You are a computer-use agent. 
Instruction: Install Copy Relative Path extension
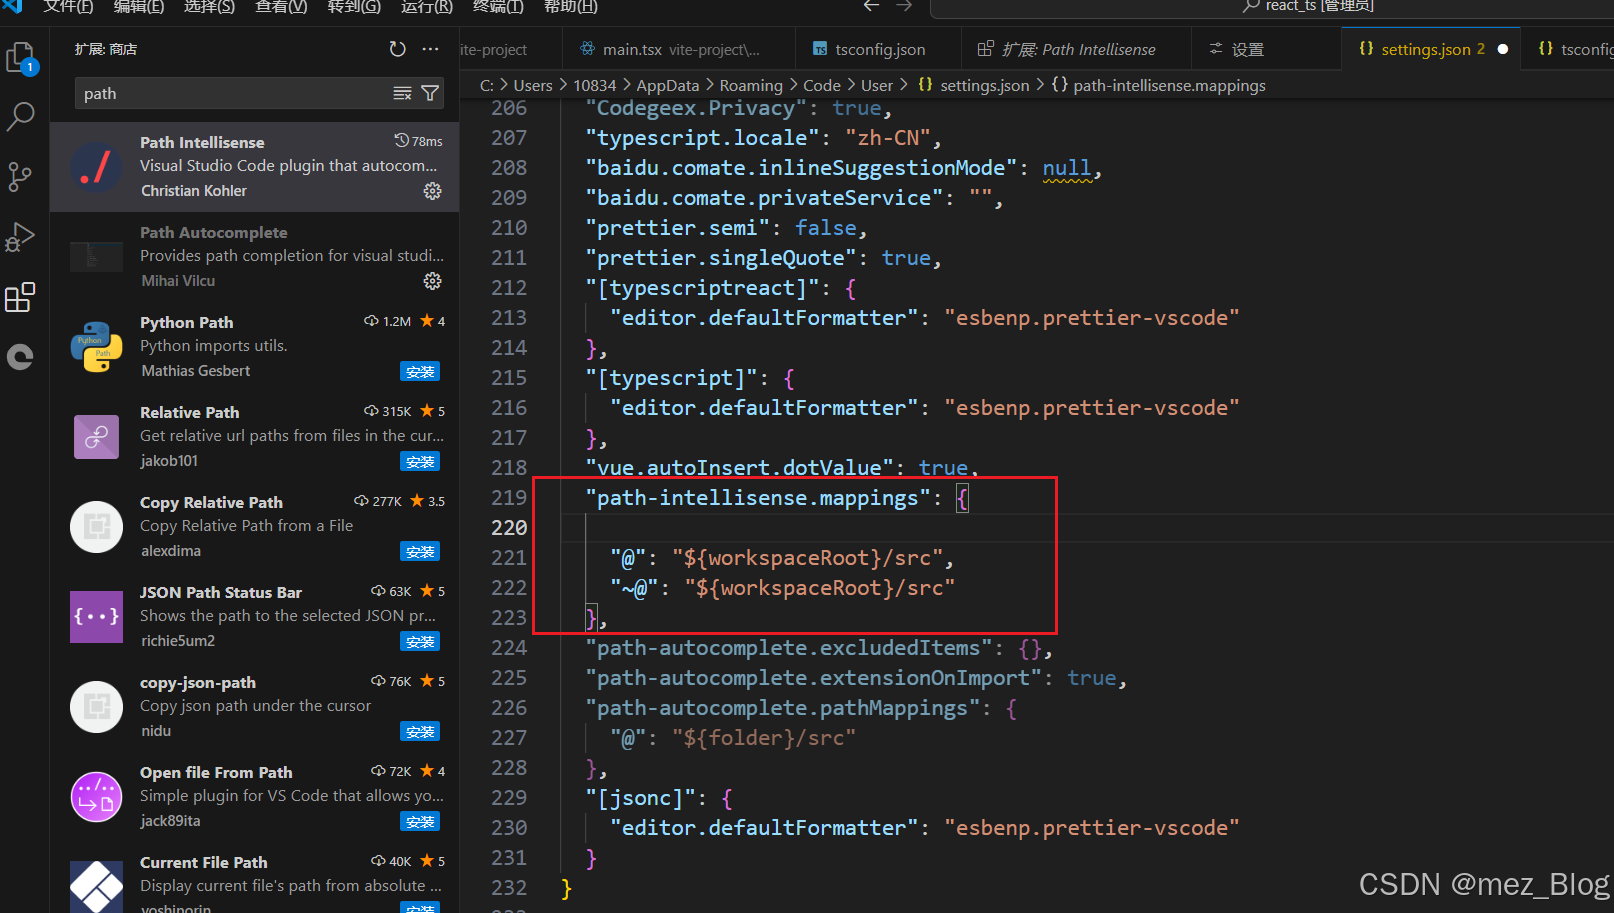click(420, 551)
